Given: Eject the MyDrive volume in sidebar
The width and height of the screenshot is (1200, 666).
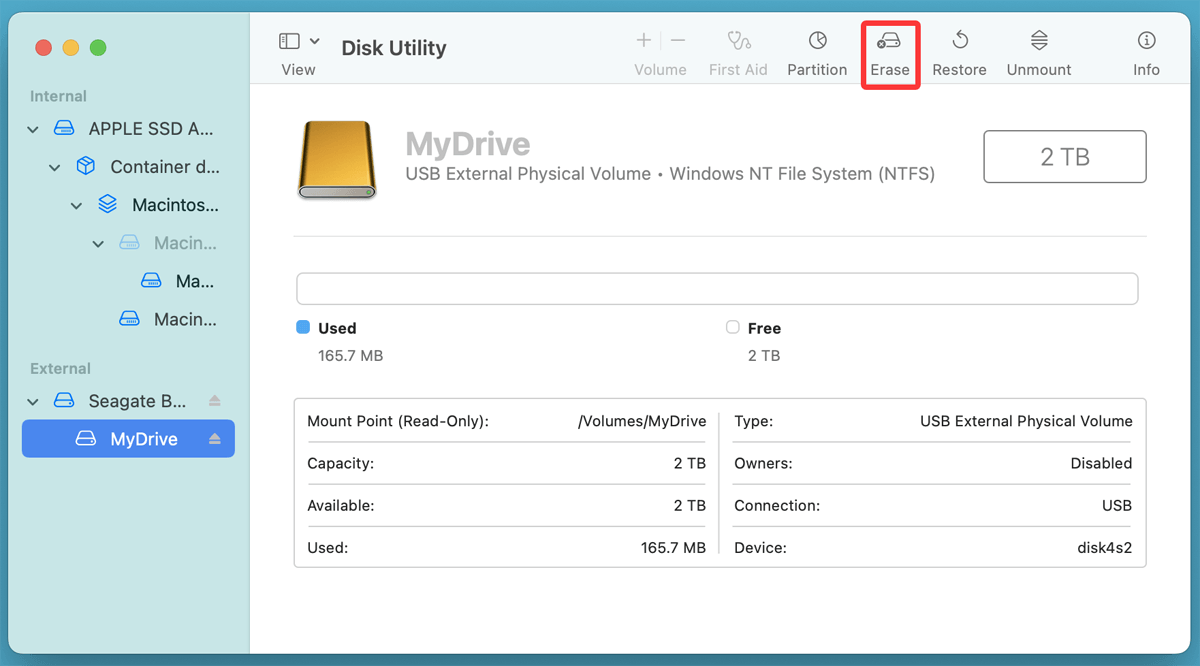Looking at the screenshot, I should pos(215,439).
